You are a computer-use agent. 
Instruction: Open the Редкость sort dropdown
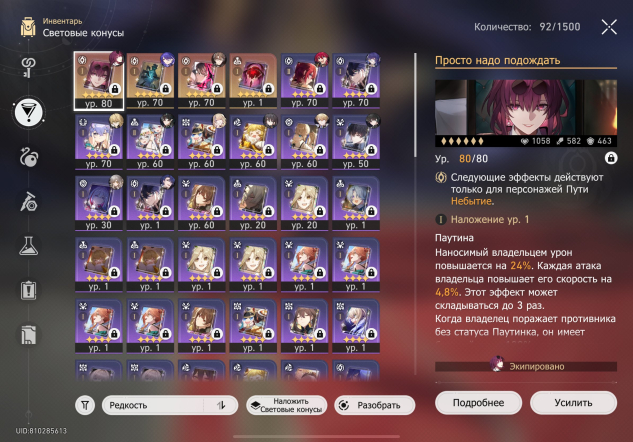coord(153,405)
